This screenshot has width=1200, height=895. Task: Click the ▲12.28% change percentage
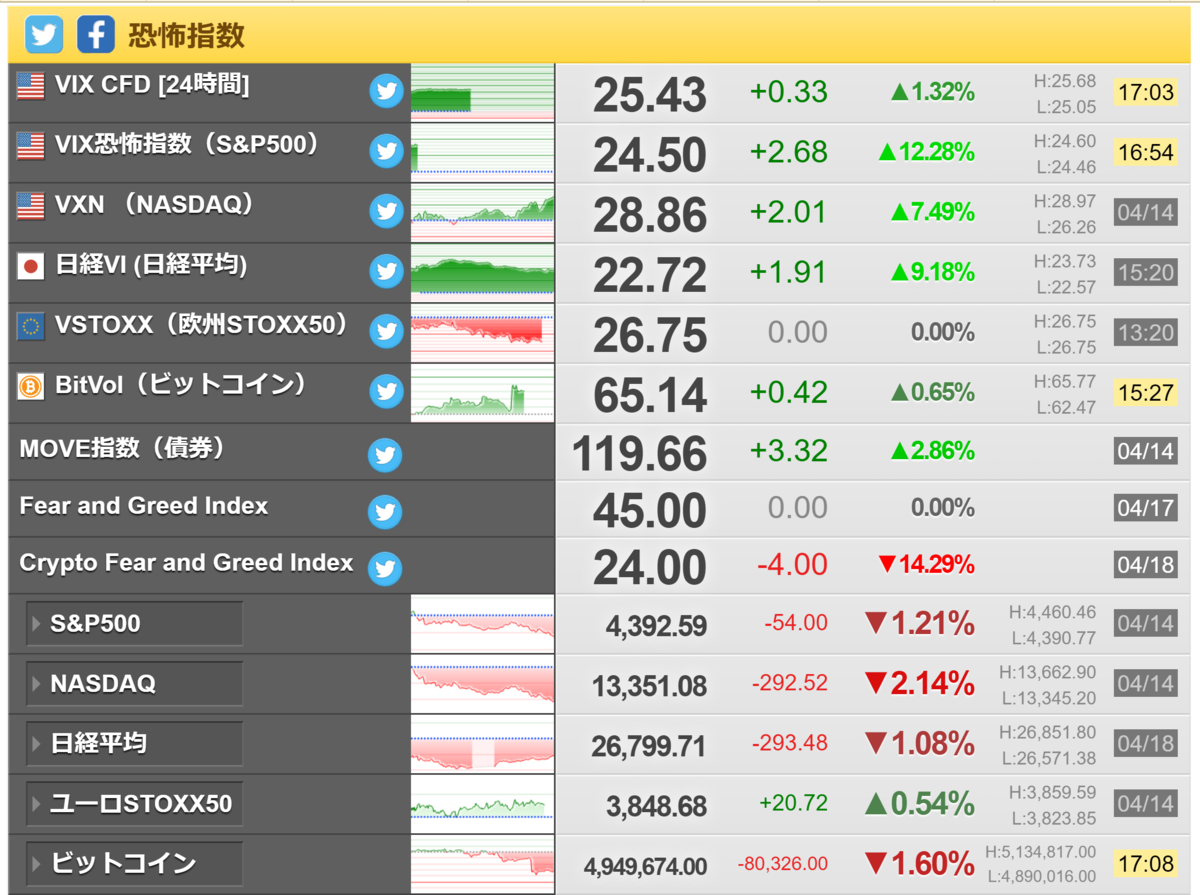[926, 152]
